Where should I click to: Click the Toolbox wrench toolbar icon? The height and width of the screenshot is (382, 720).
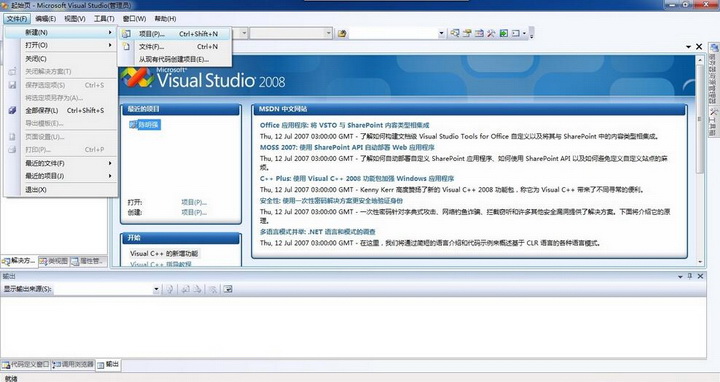click(491, 33)
